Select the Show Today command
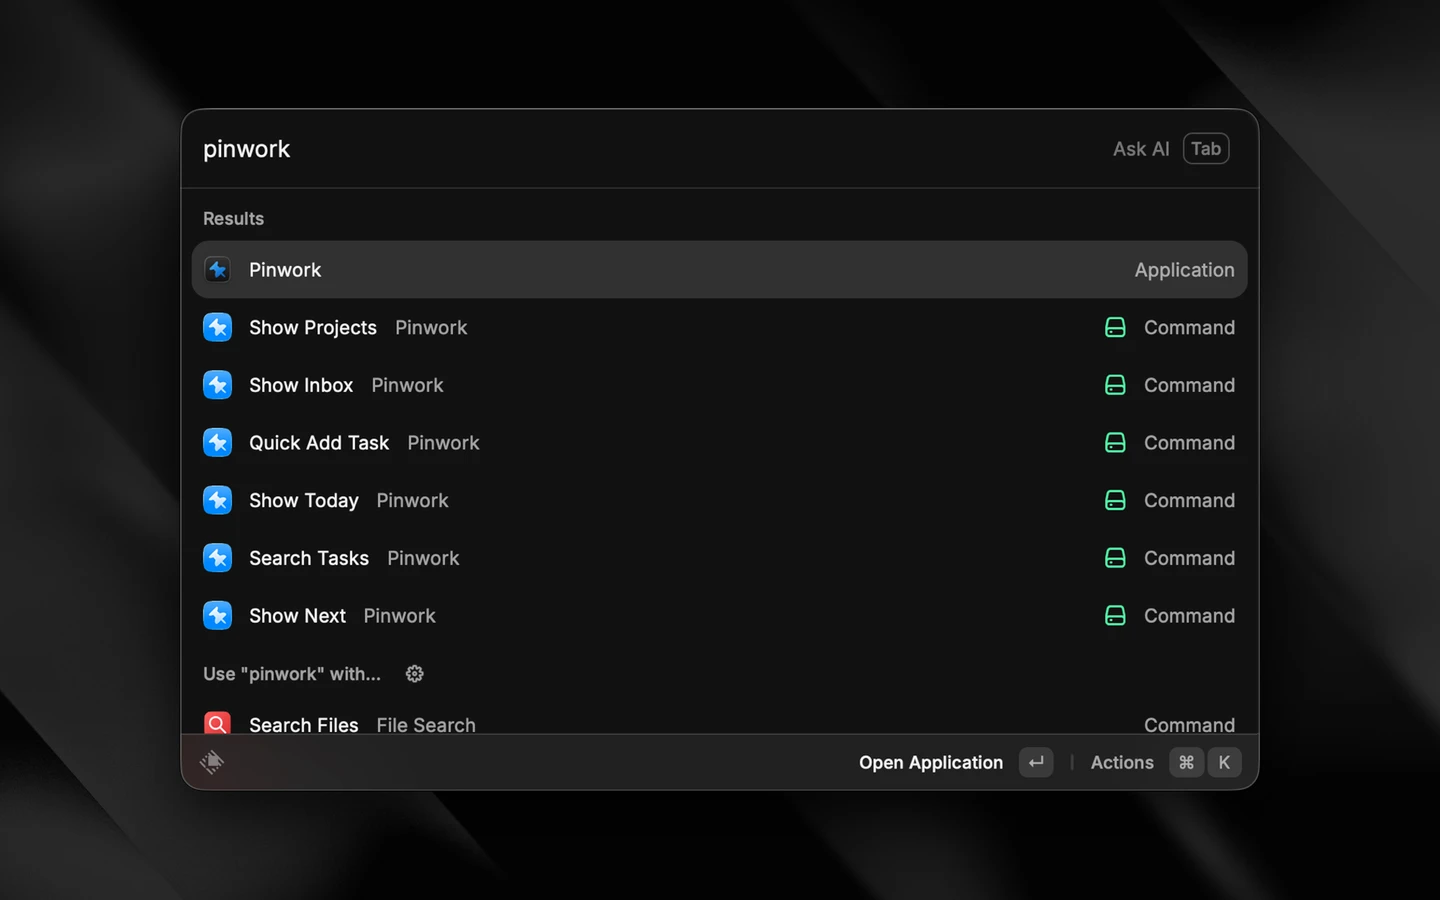1440x900 pixels. (x=719, y=500)
